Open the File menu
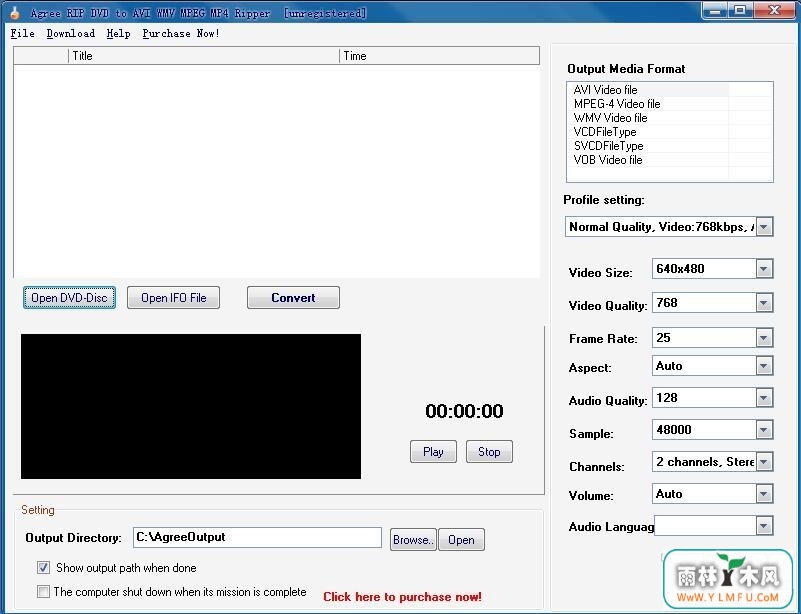Viewport: 801px width, 614px height. pos(22,34)
